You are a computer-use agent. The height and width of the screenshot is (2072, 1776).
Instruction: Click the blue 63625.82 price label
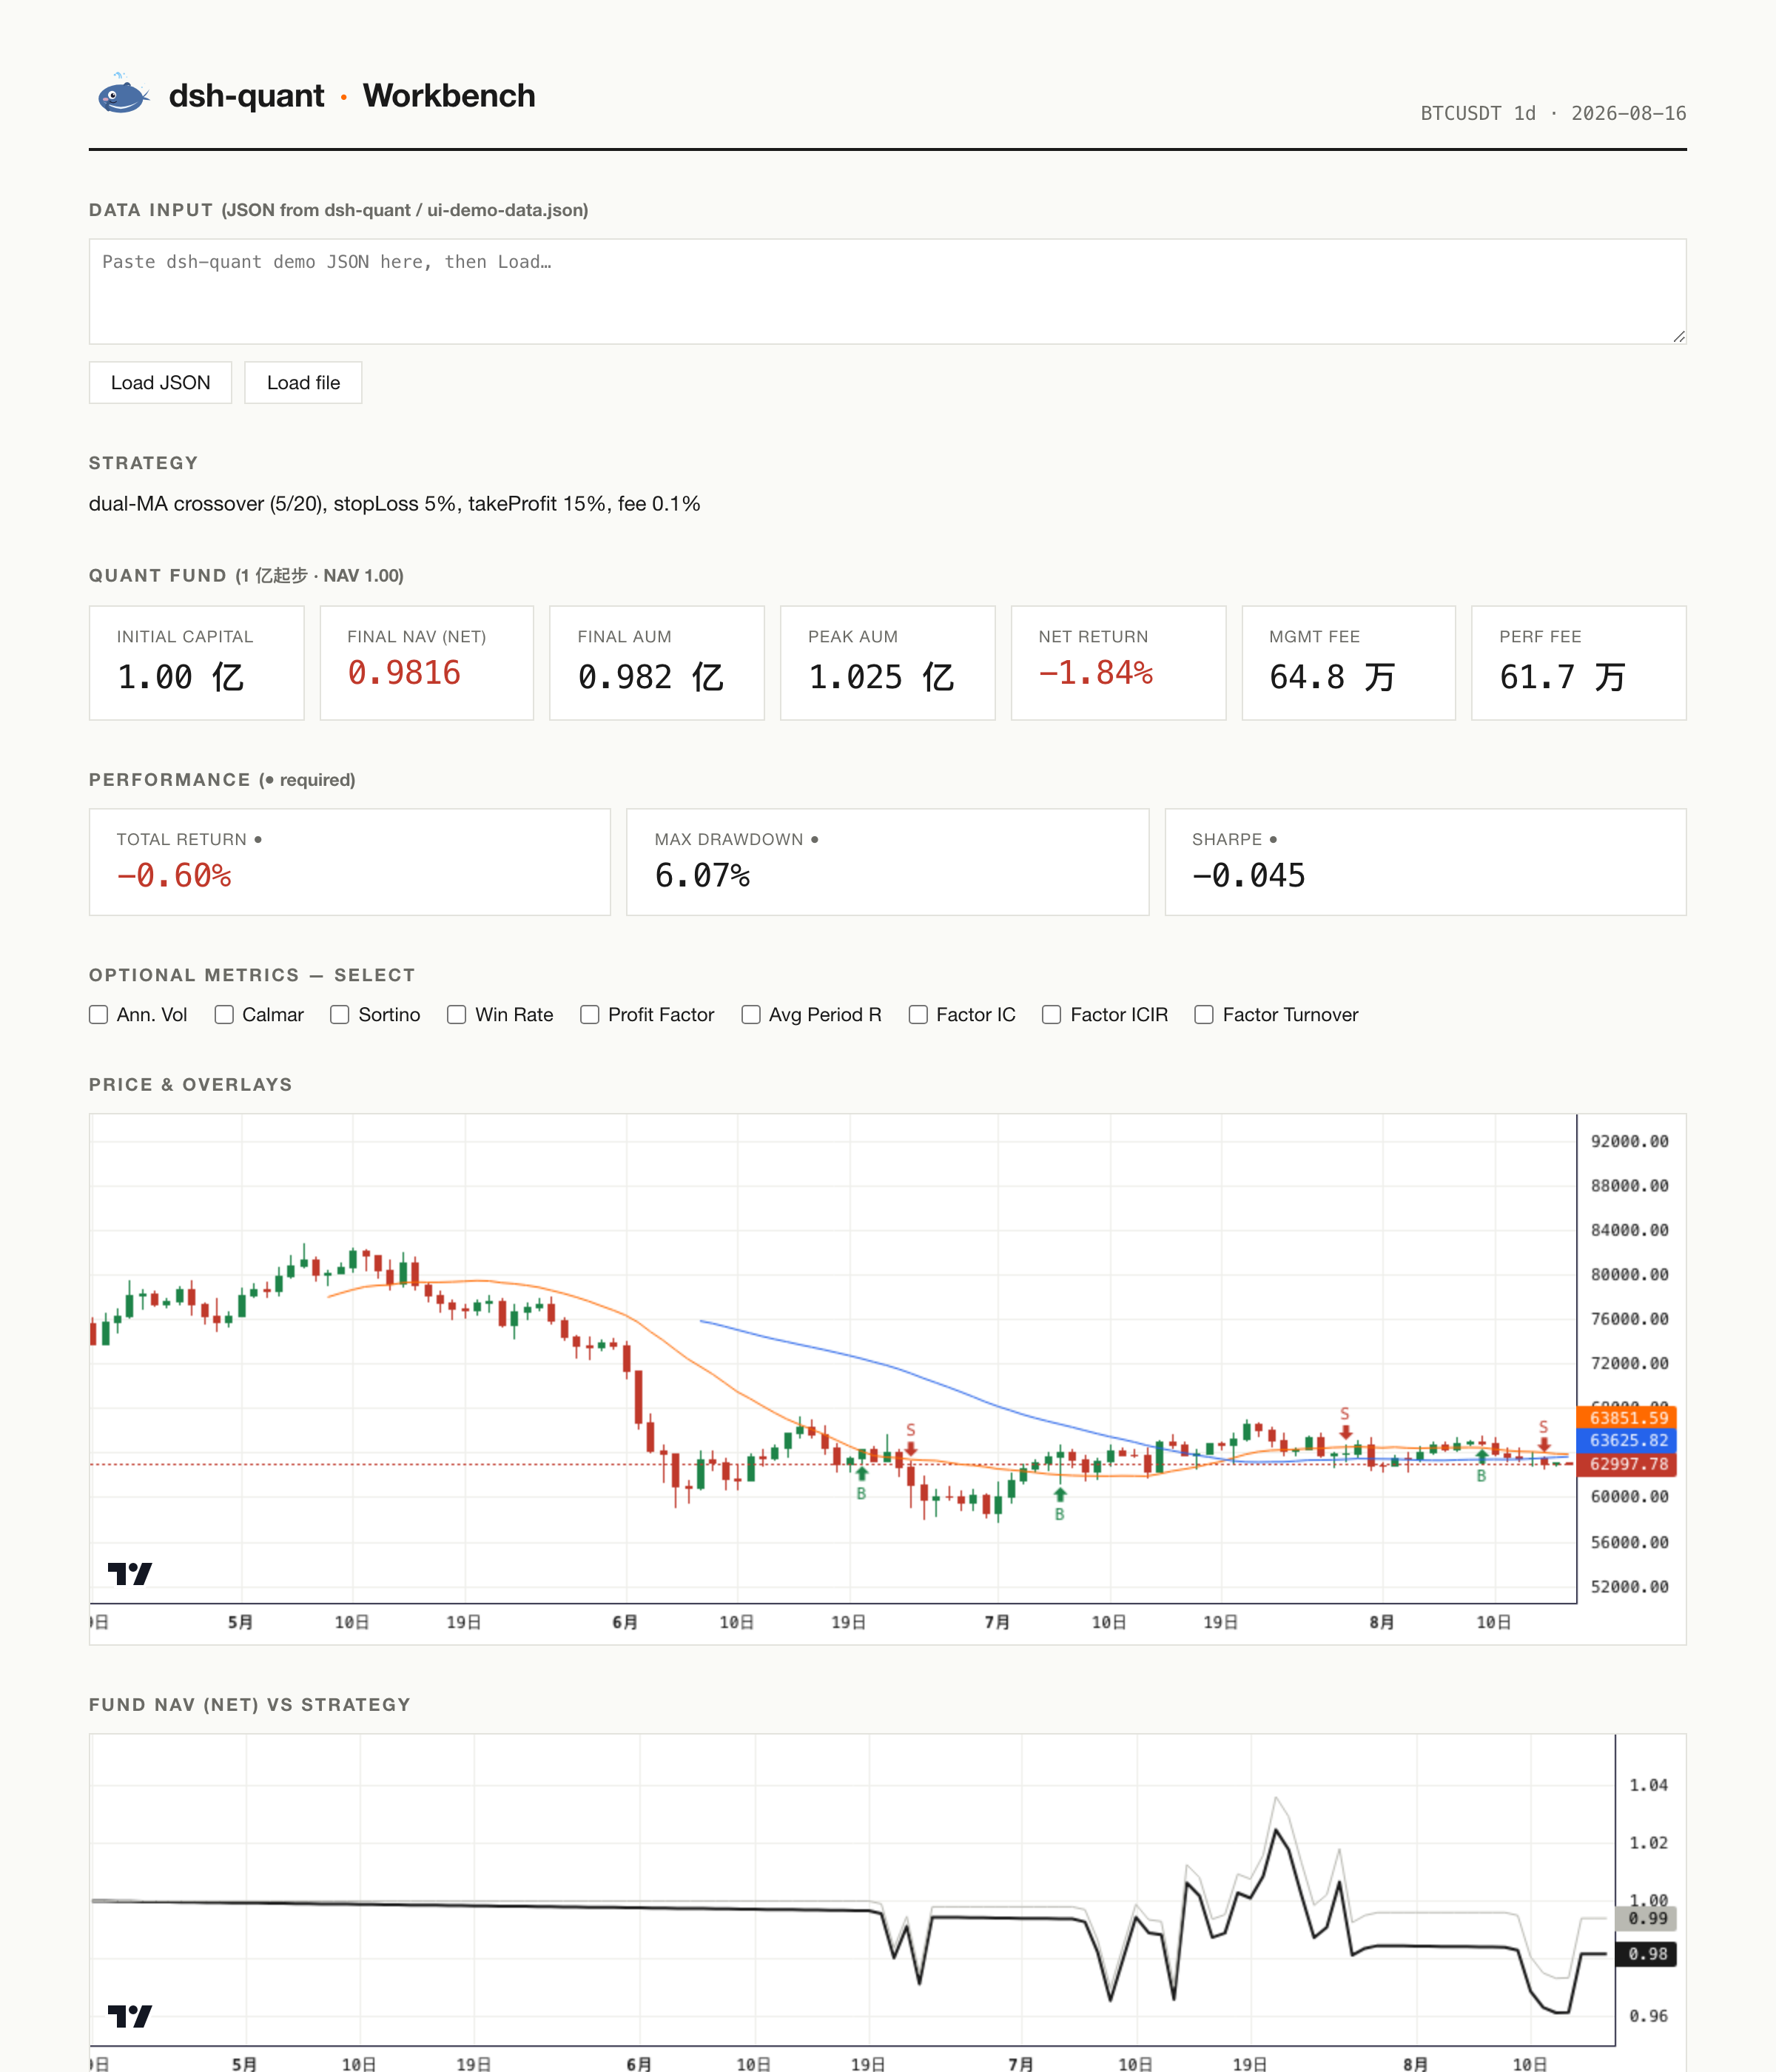(1628, 1440)
